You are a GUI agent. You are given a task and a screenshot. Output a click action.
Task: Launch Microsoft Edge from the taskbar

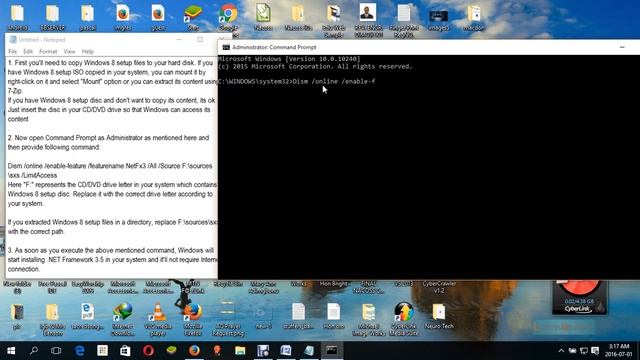pos(80,351)
